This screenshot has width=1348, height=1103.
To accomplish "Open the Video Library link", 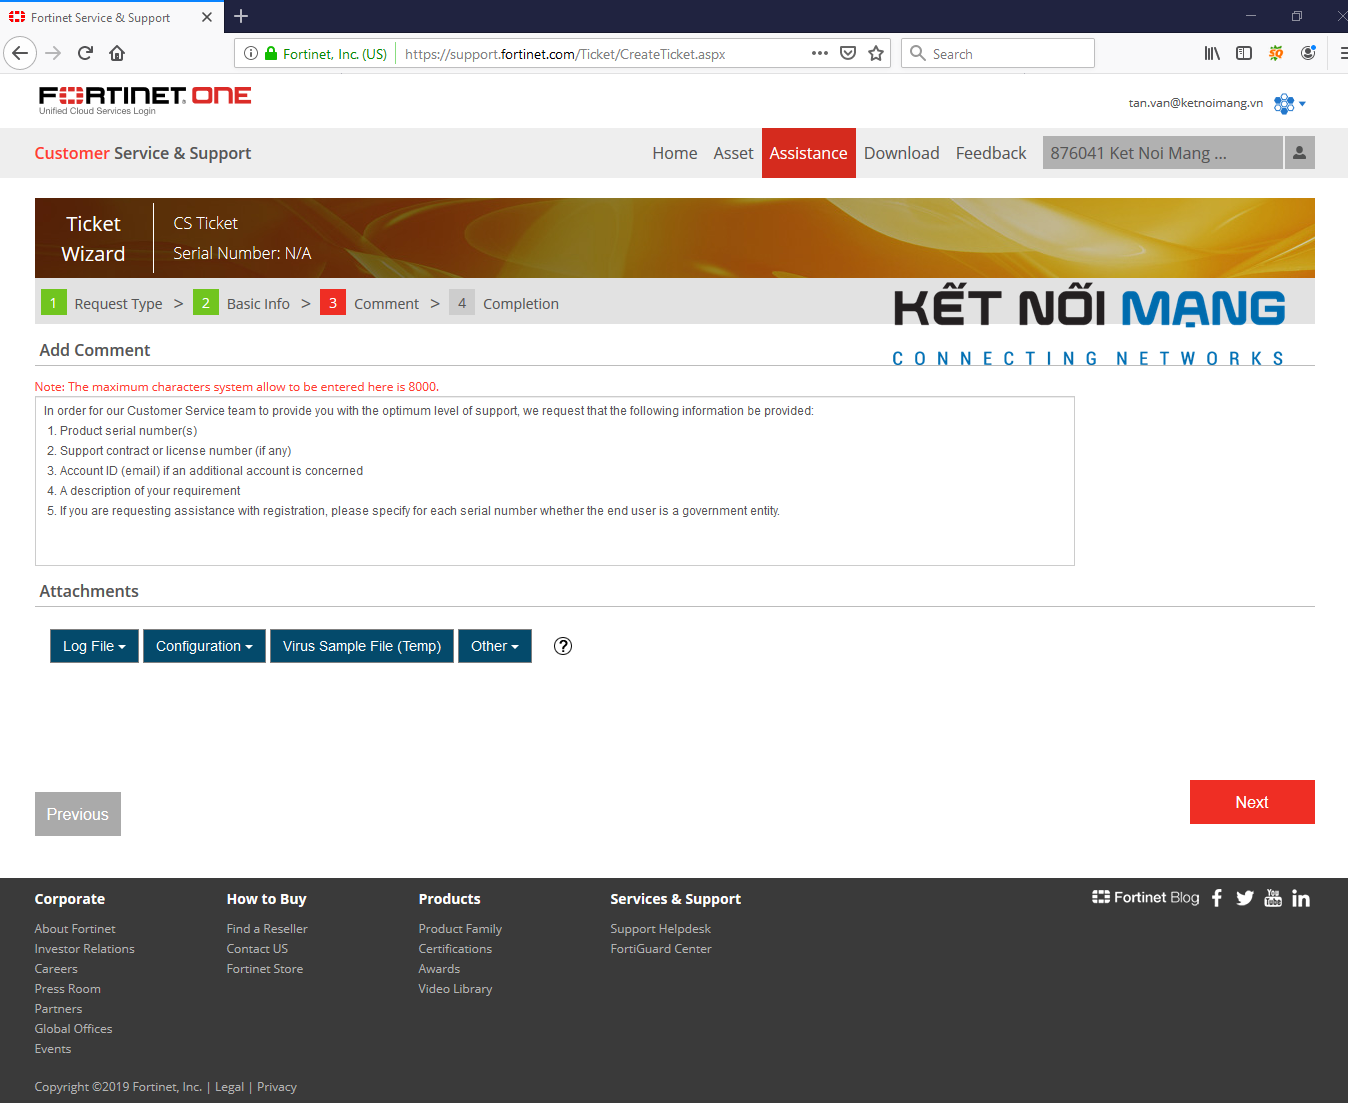I will pos(455,989).
